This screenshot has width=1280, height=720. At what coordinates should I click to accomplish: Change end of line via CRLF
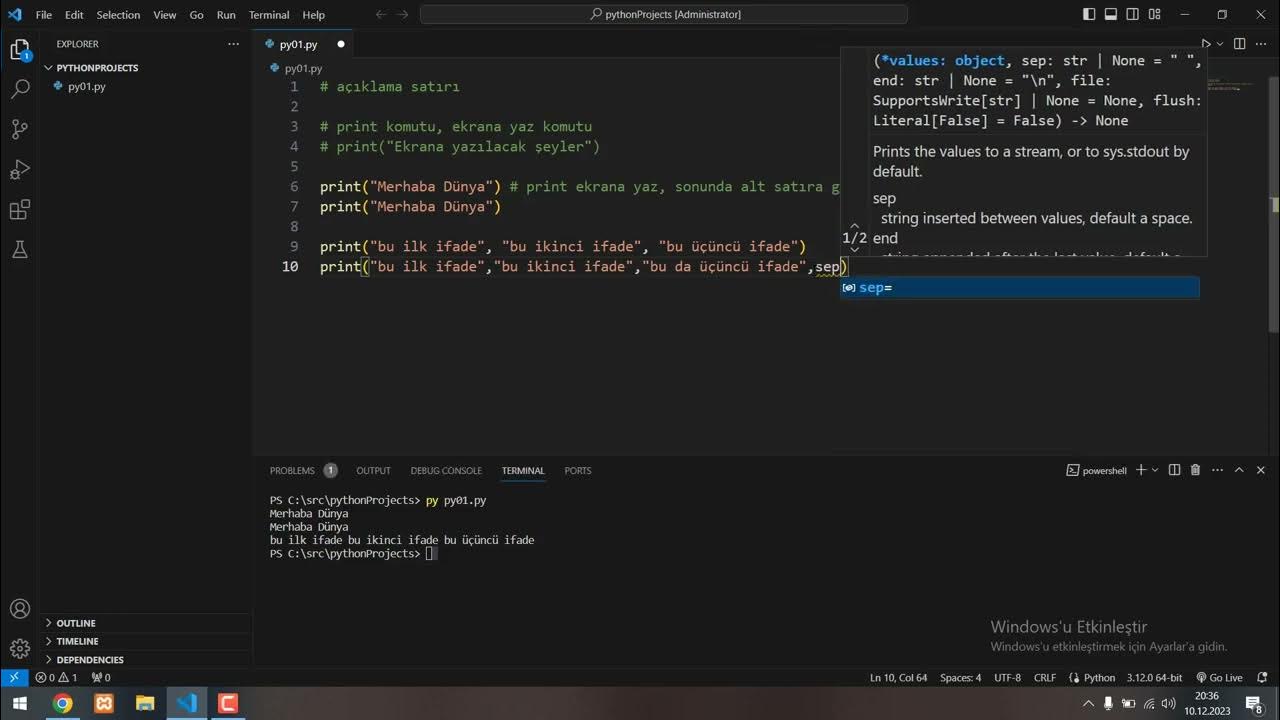tap(1045, 677)
